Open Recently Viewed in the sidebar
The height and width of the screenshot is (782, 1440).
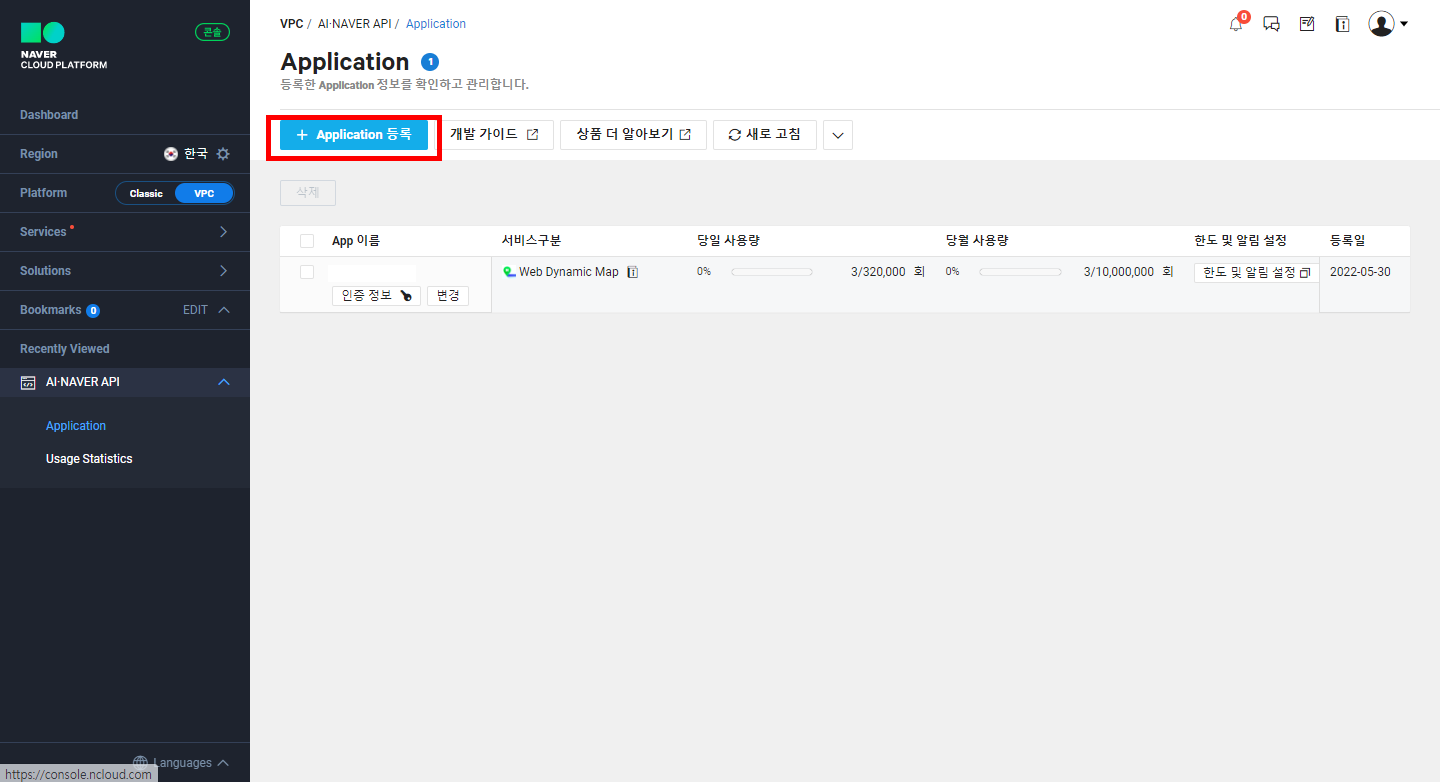(x=65, y=349)
